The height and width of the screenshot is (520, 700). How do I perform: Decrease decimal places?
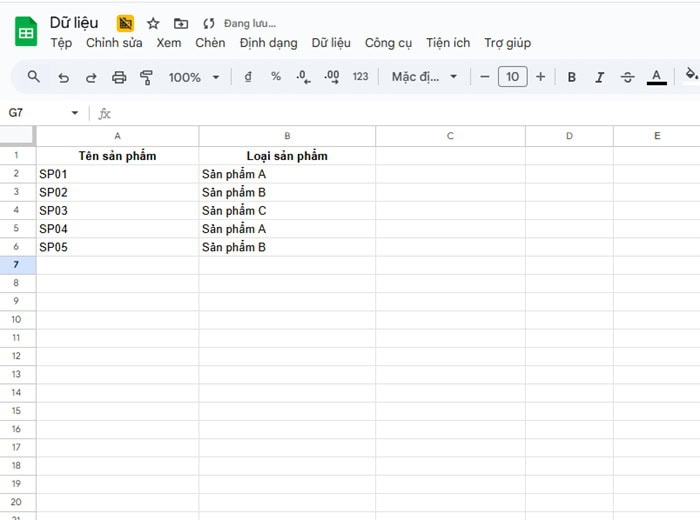coord(303,77)
